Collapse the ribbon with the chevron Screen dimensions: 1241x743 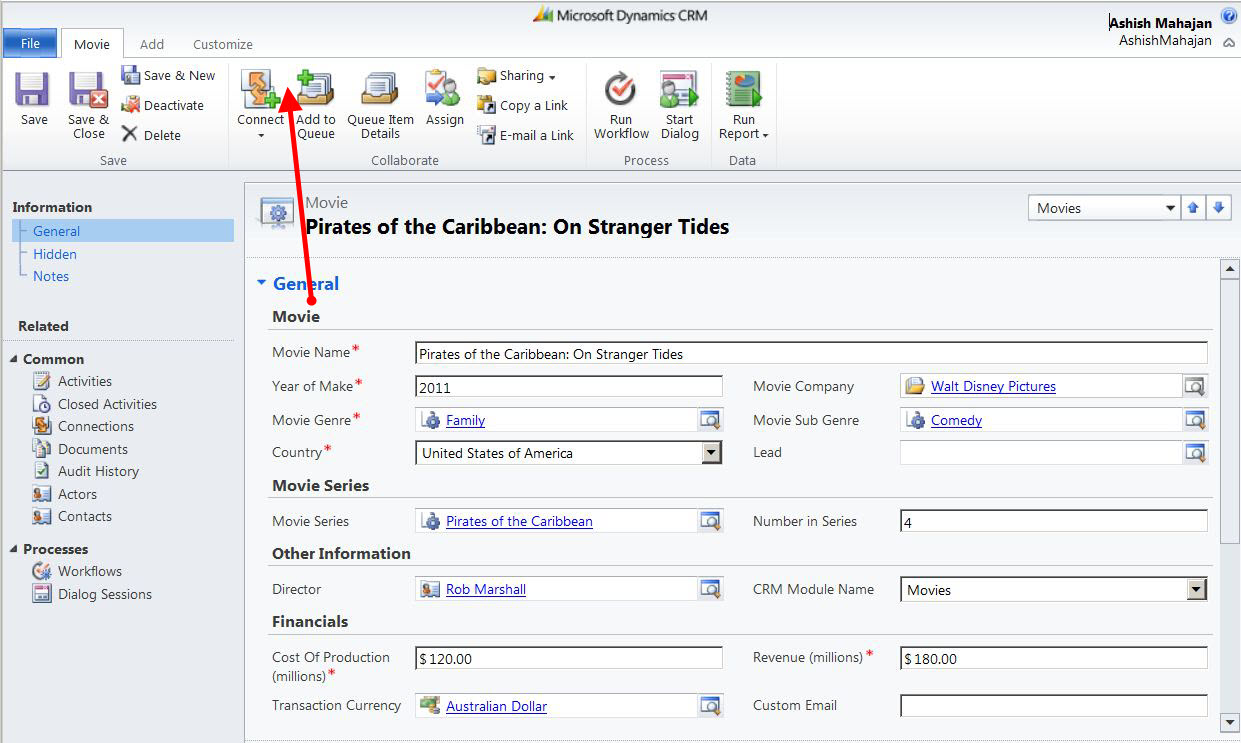coord(1228,43)
